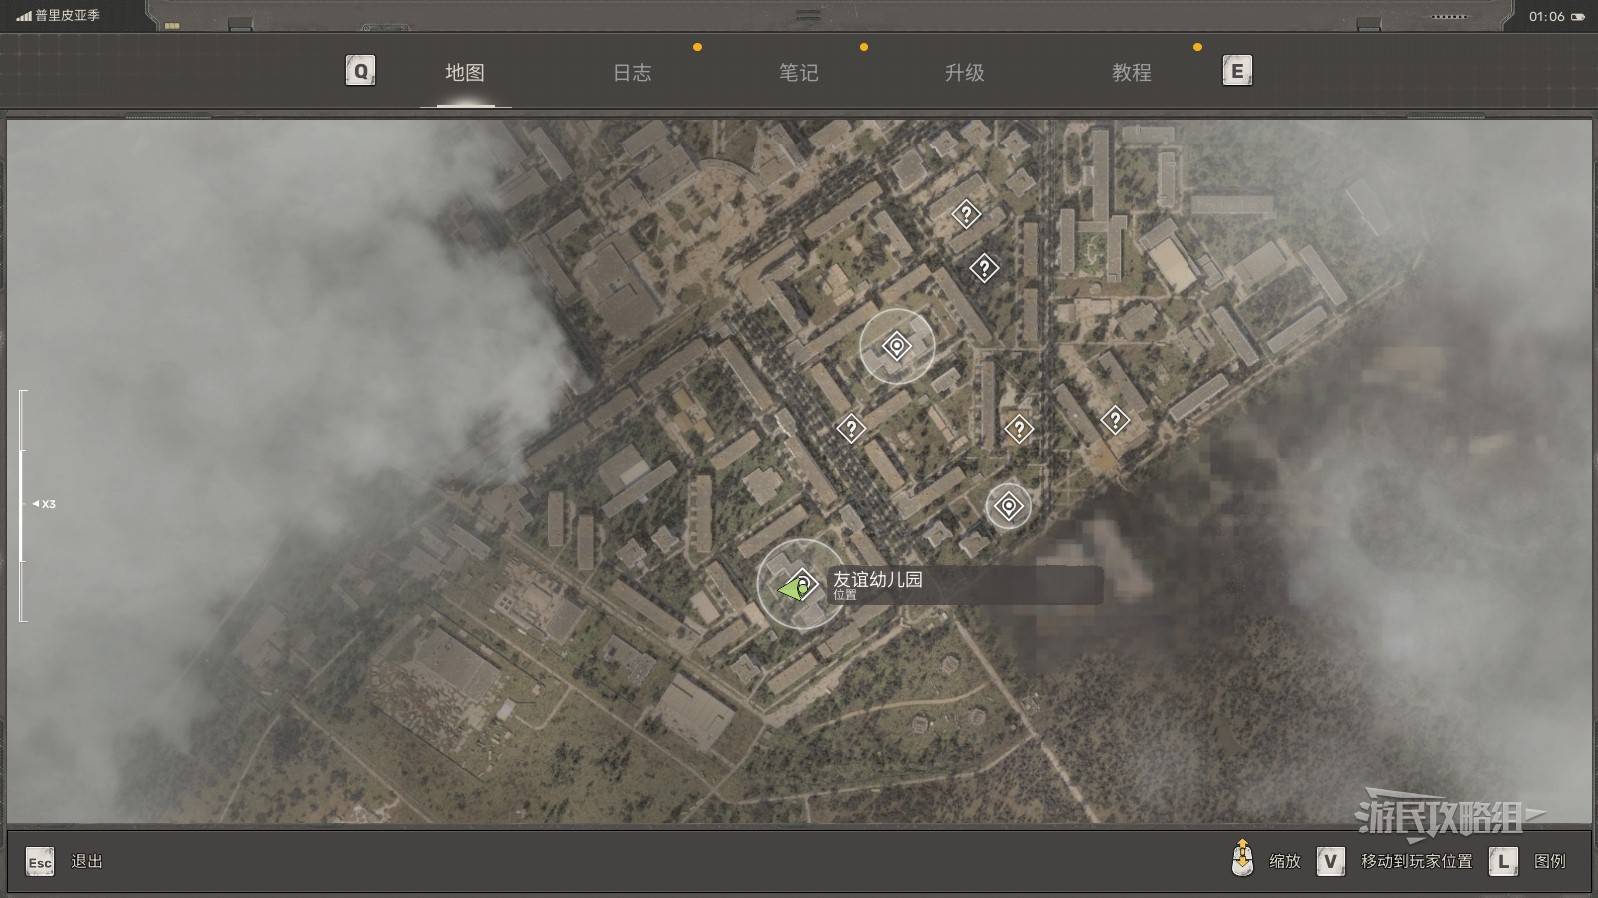
Task: Select the question-mark marker right of the courtyard
Action: (x=1019, y=430)
